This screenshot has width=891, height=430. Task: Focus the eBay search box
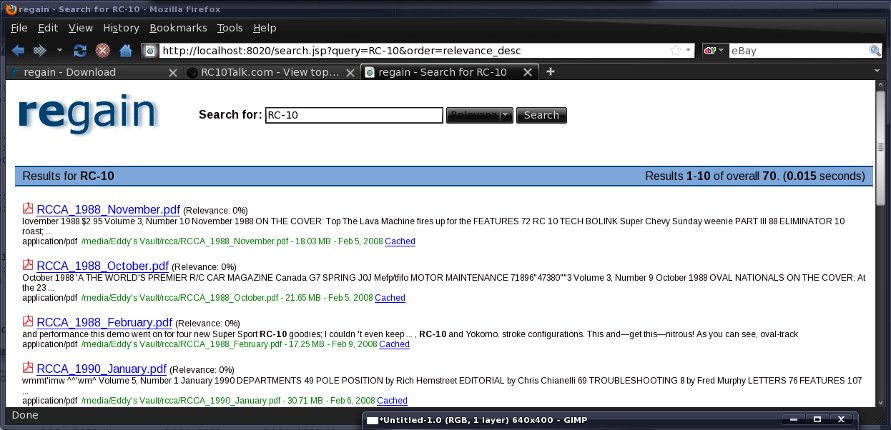pos(798,51)
